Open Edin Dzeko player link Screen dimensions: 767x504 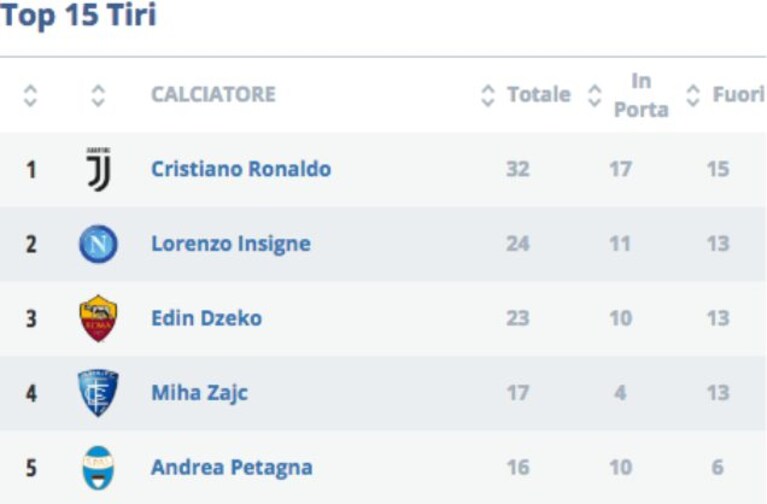pos(206,319)
